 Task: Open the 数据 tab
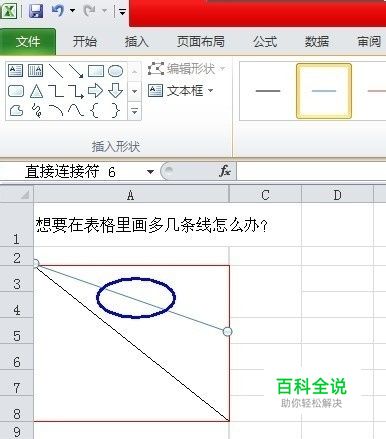317,42
